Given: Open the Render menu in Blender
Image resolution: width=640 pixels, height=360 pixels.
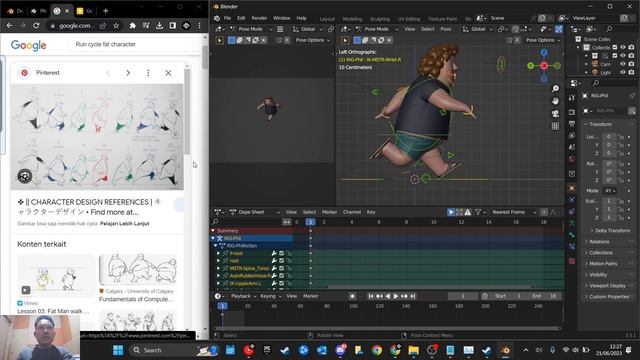Looking at the screenshot, I should [x=259, y=18].
